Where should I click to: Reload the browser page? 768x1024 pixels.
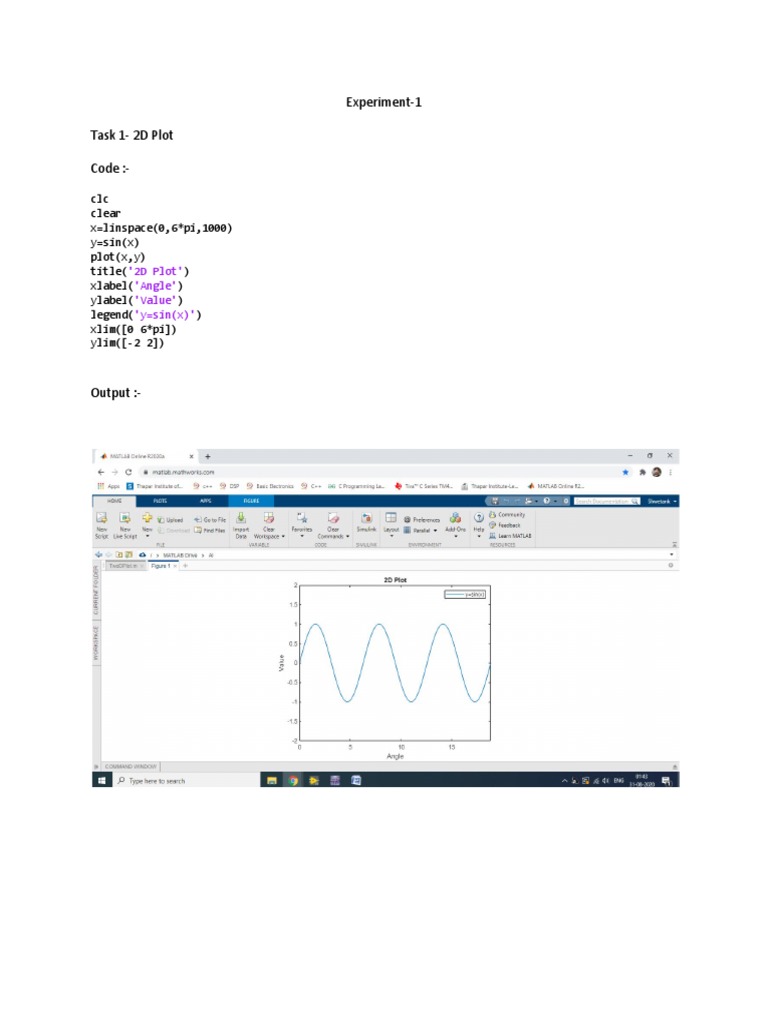tap(128, 472)
